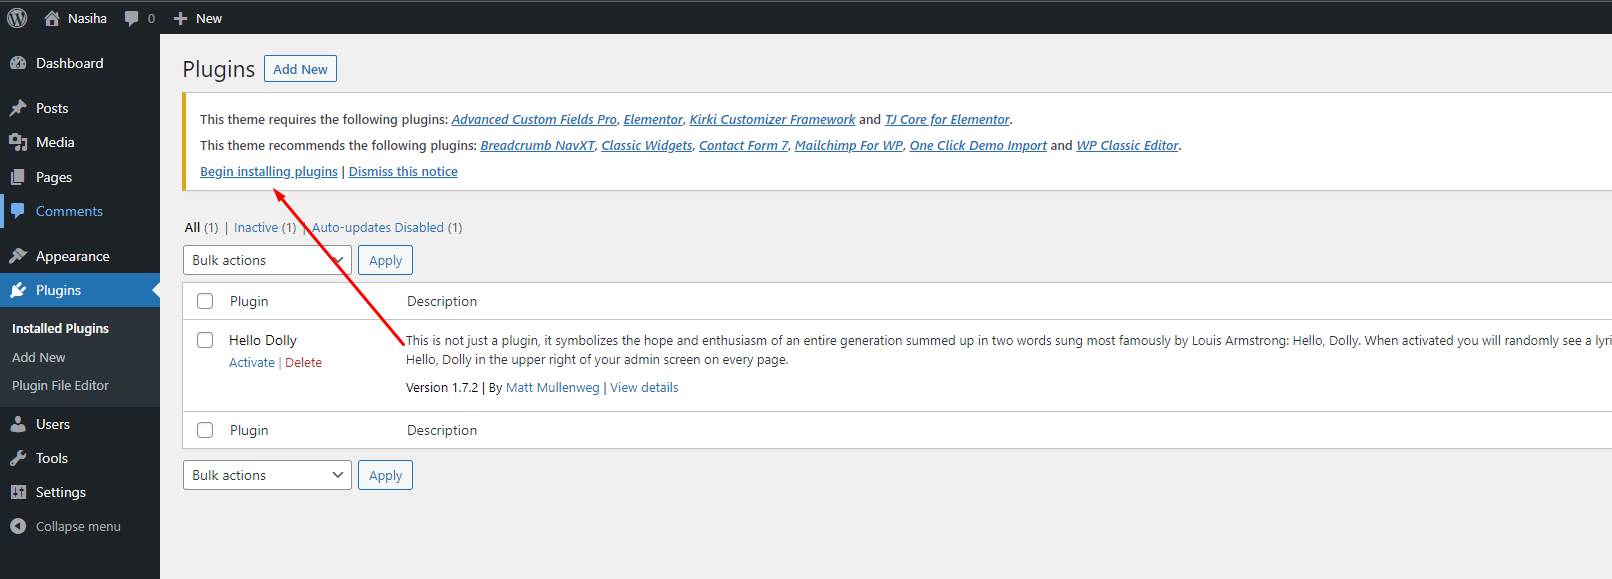Screen dimensions: 1612x579
Task: Click the Tools wrench icon
Action: click(x=18, y=458)
